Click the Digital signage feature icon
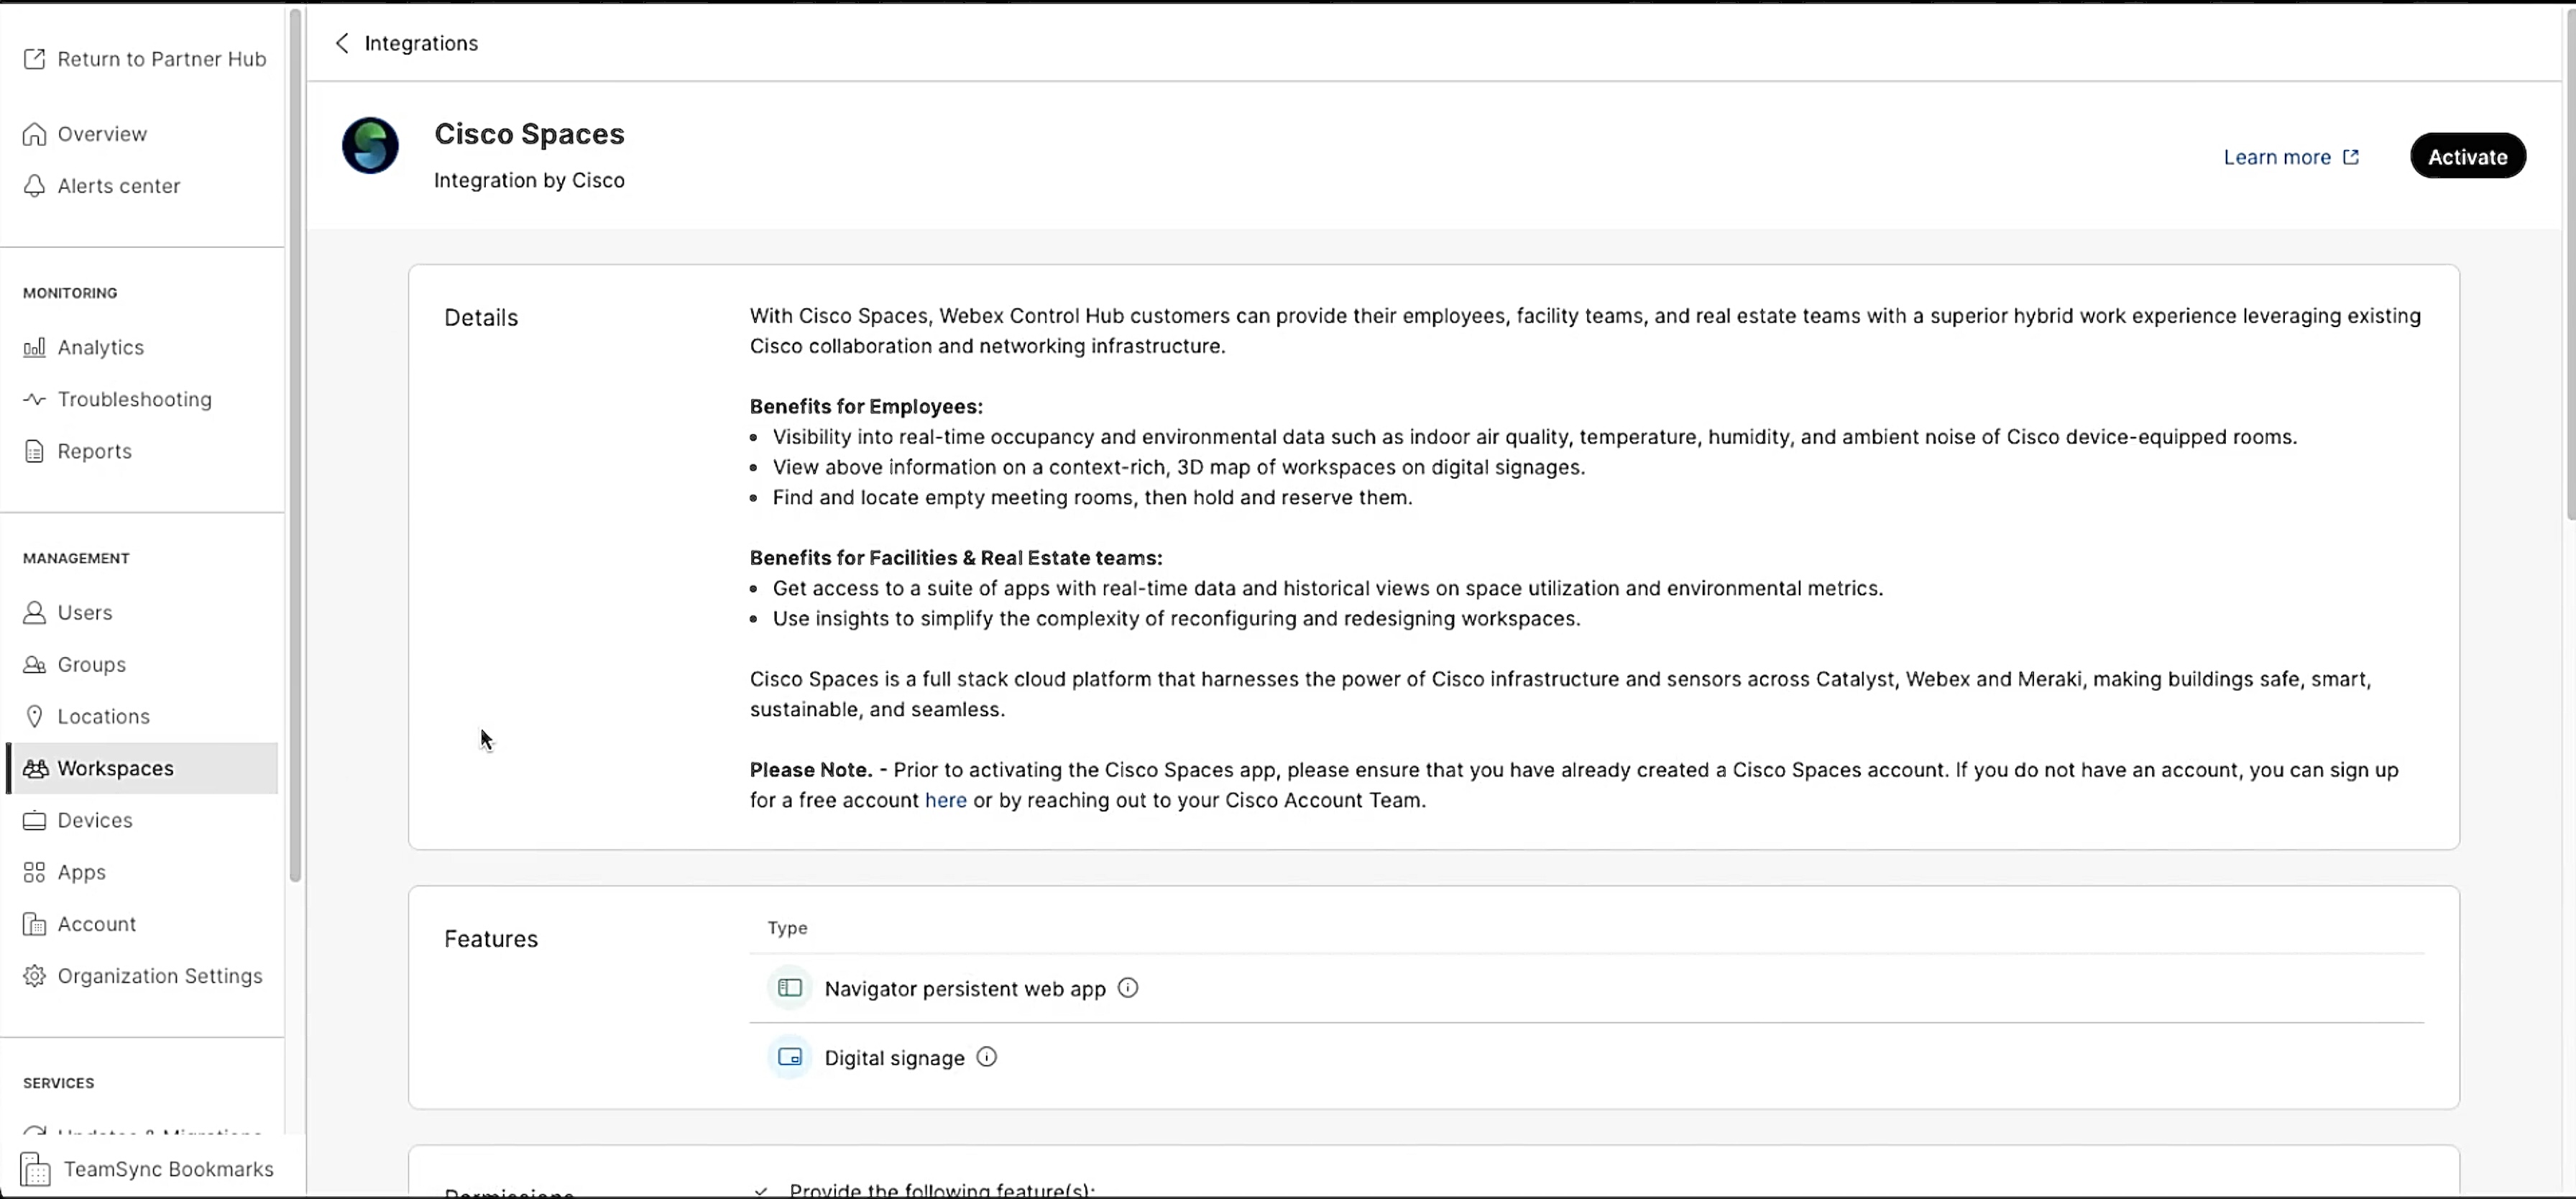This screenshot has height=1199, width=2576. pyautogui.click(x=790, y=1057)
